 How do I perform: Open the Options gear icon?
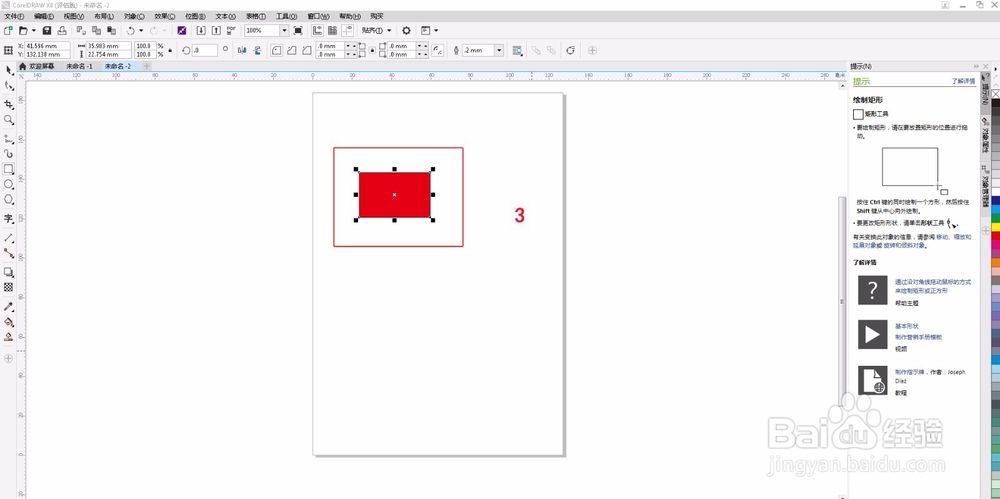pyautogui.click(x=406, y=30)
